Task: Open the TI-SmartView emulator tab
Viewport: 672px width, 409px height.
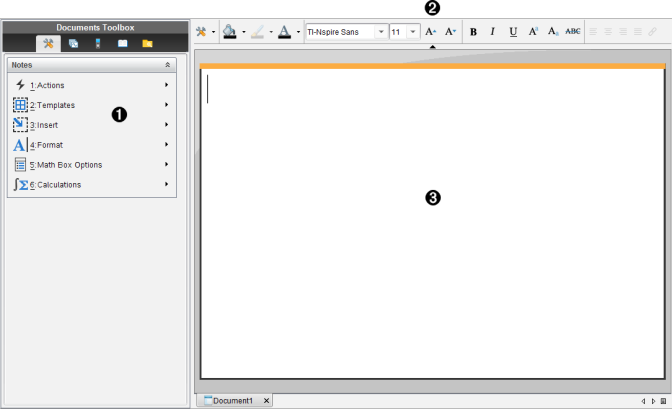Action: [x=98, y=44]
